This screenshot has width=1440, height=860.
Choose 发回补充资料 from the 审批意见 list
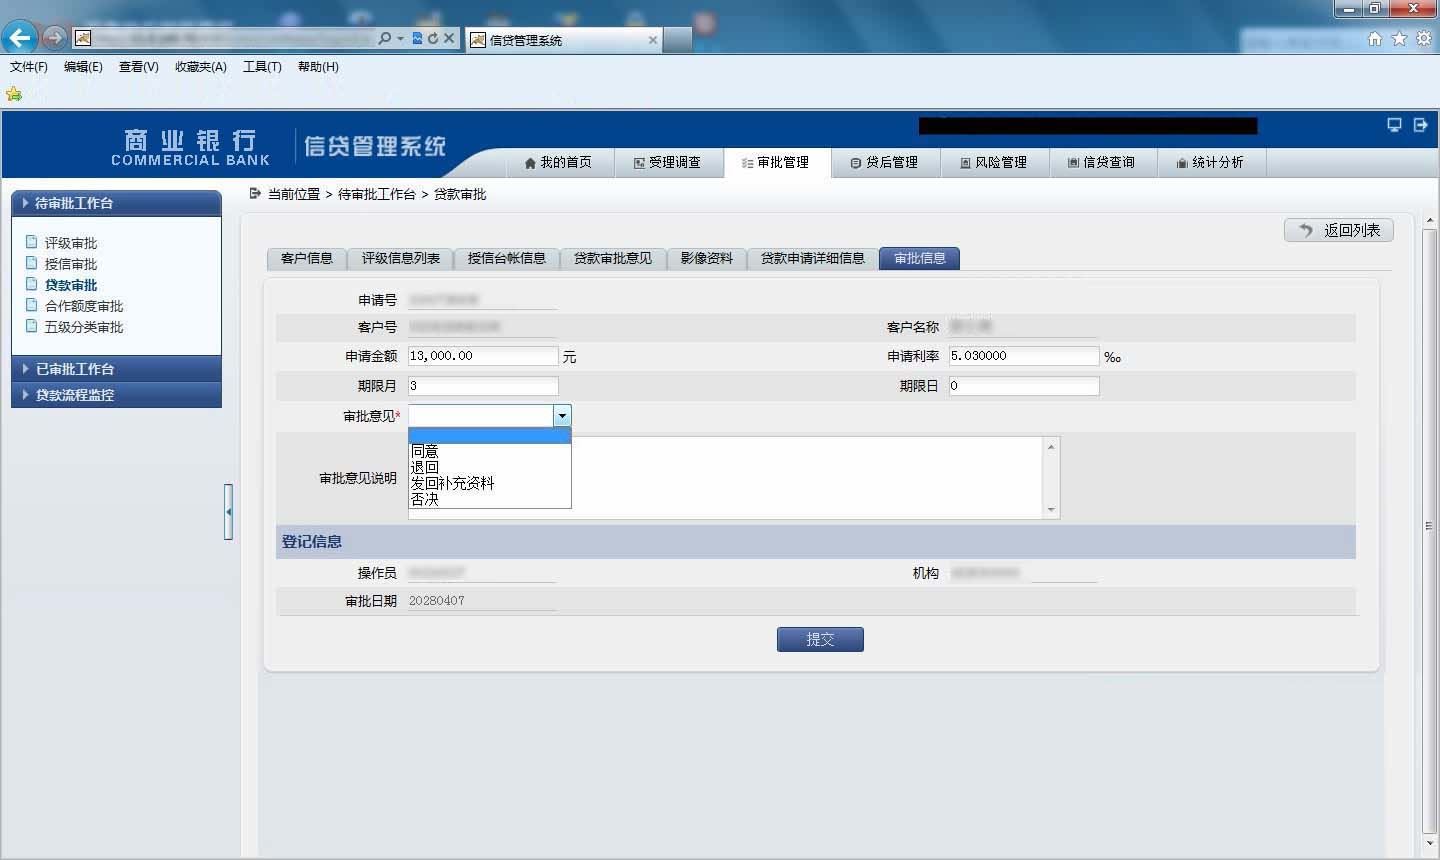point(490,484)
